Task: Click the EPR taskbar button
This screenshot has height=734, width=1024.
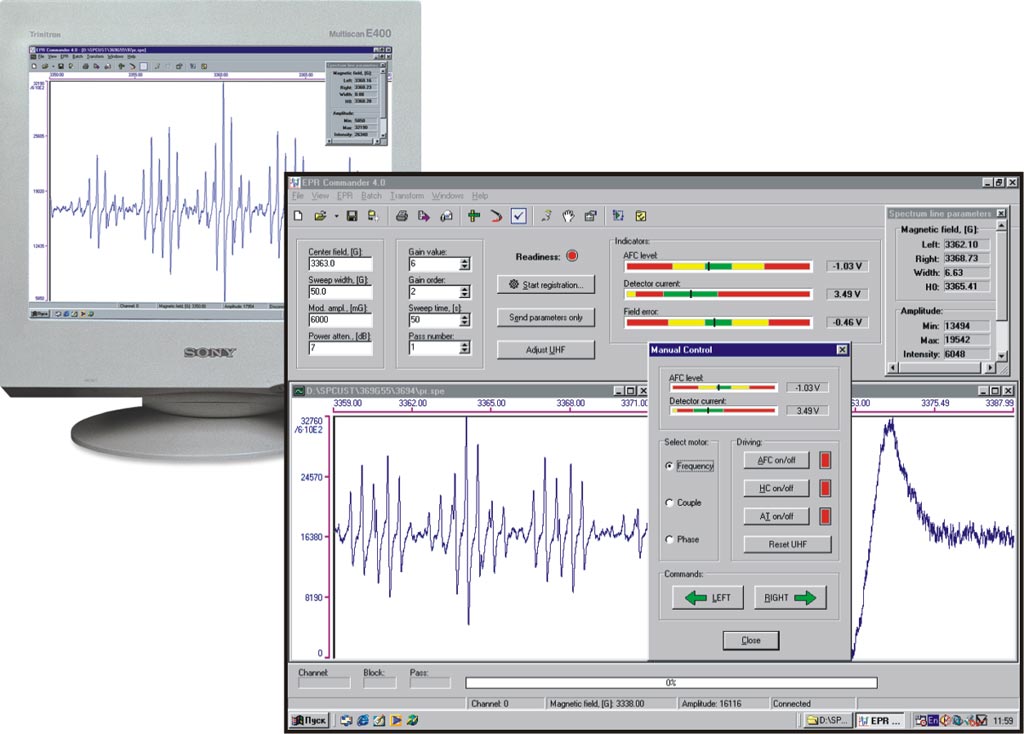Action: pos(880,720)
